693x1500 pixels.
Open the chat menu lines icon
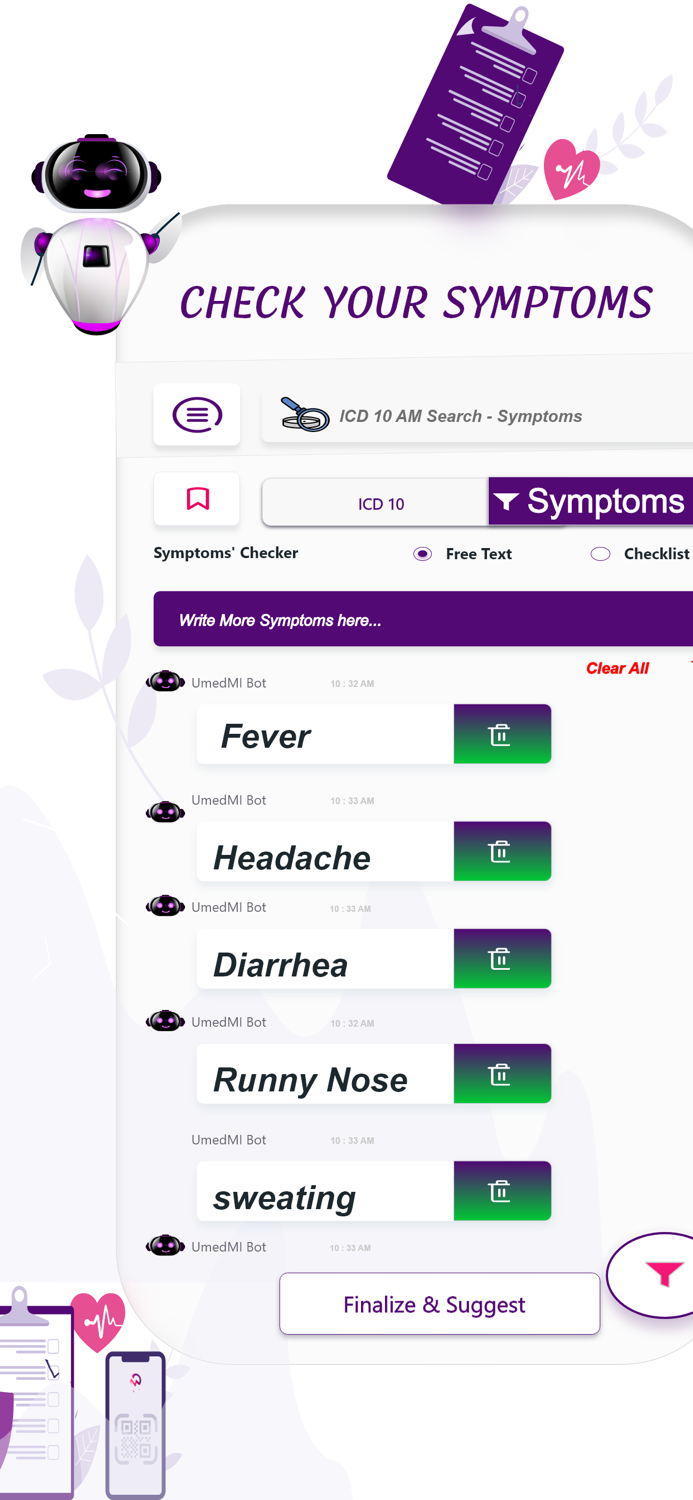click(197, 415)
